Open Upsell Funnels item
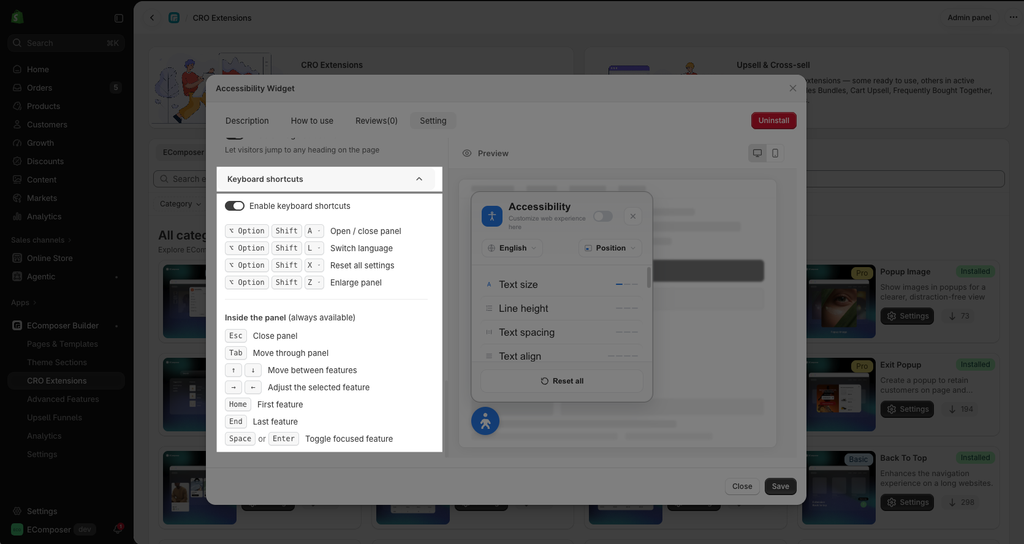 [54, 417]
